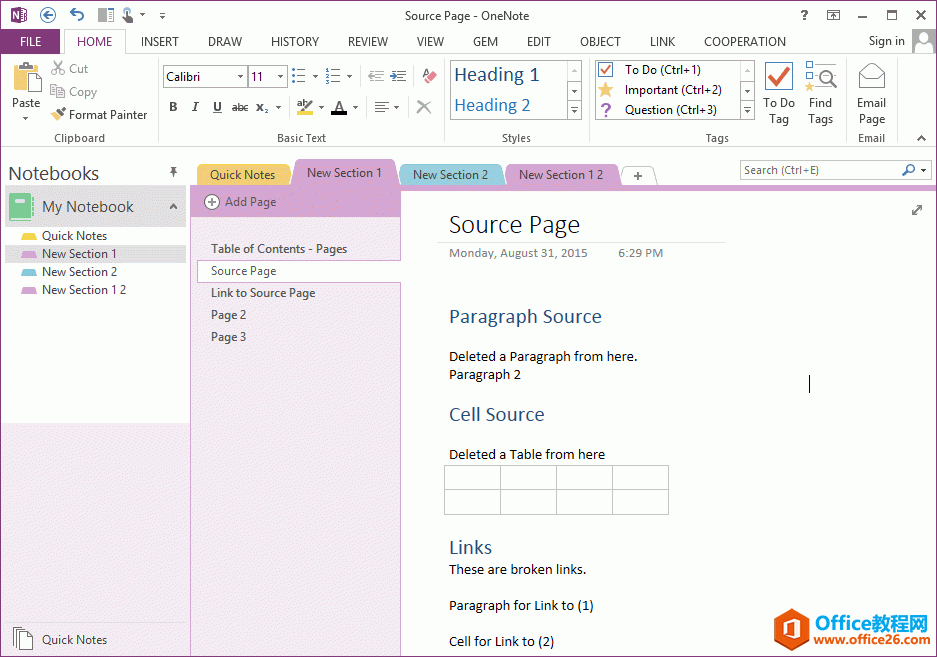Click the clear formatting eraser icon
This screenshot has width=937, height=657.
[x=429, y=76]
